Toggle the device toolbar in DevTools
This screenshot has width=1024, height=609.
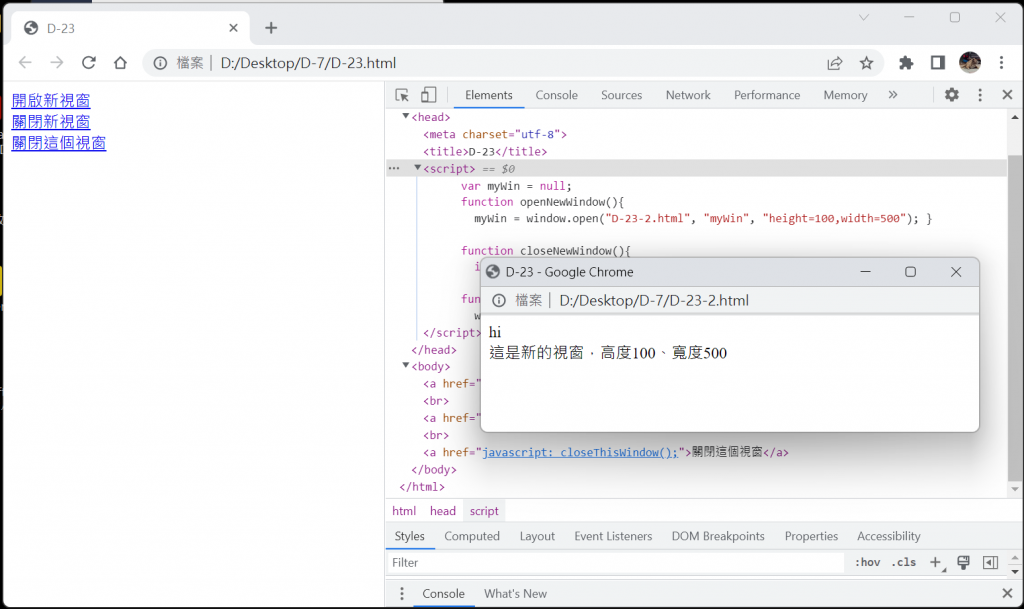[x=428, y=95]
